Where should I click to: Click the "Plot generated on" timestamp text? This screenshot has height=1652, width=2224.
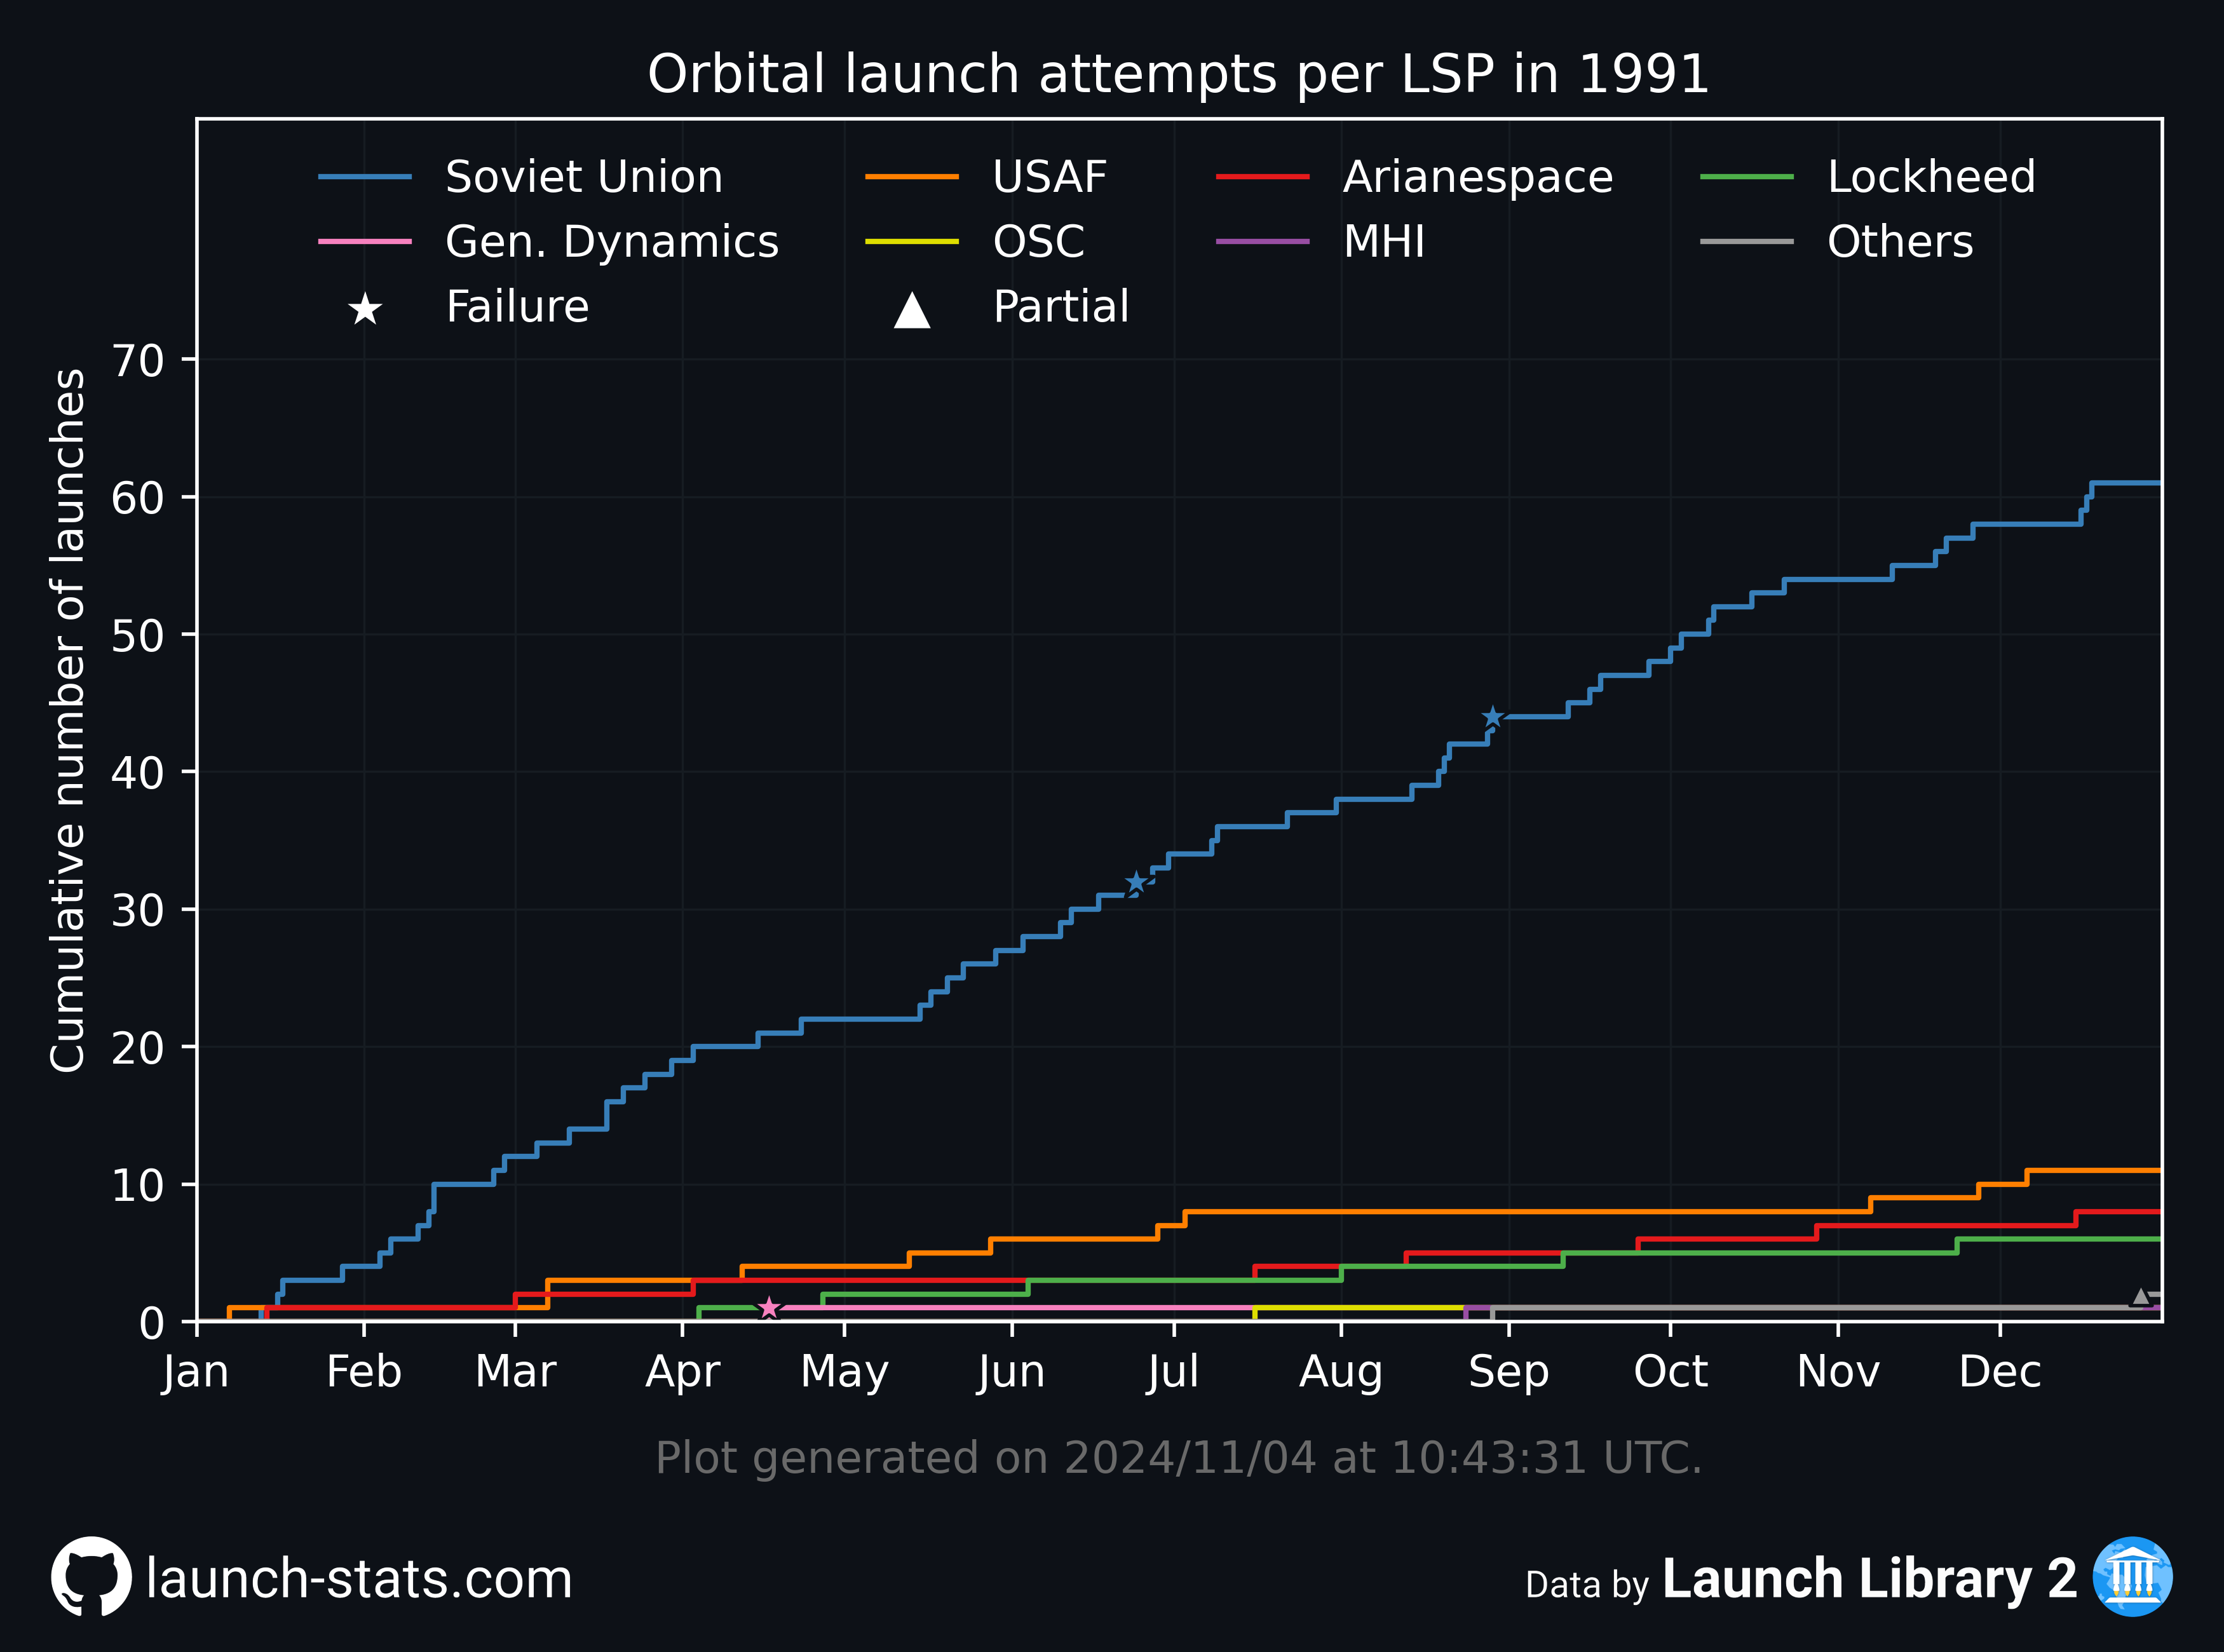[x=1179, y=1458]
